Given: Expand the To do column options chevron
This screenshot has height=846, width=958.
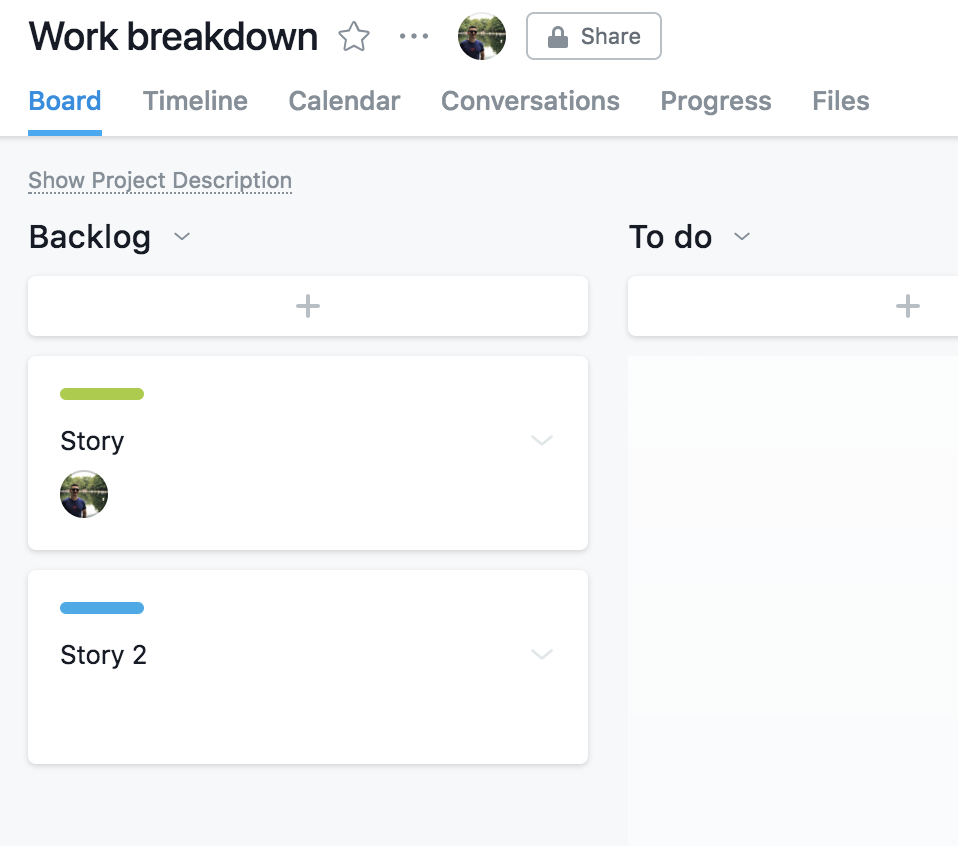Looking at the screenshot, I should point(742,238).
